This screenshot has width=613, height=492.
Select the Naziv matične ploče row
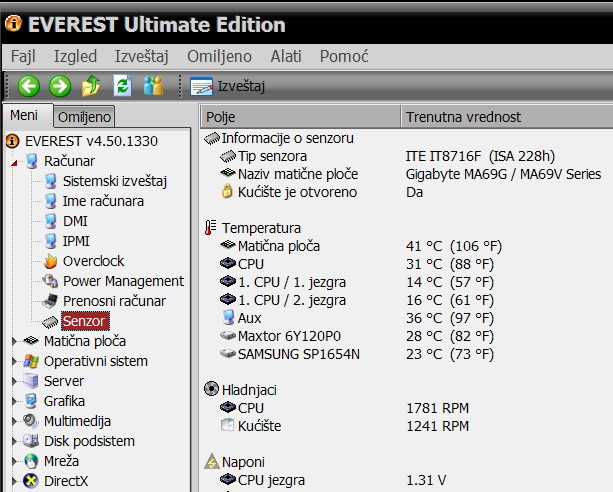point(410,174)
